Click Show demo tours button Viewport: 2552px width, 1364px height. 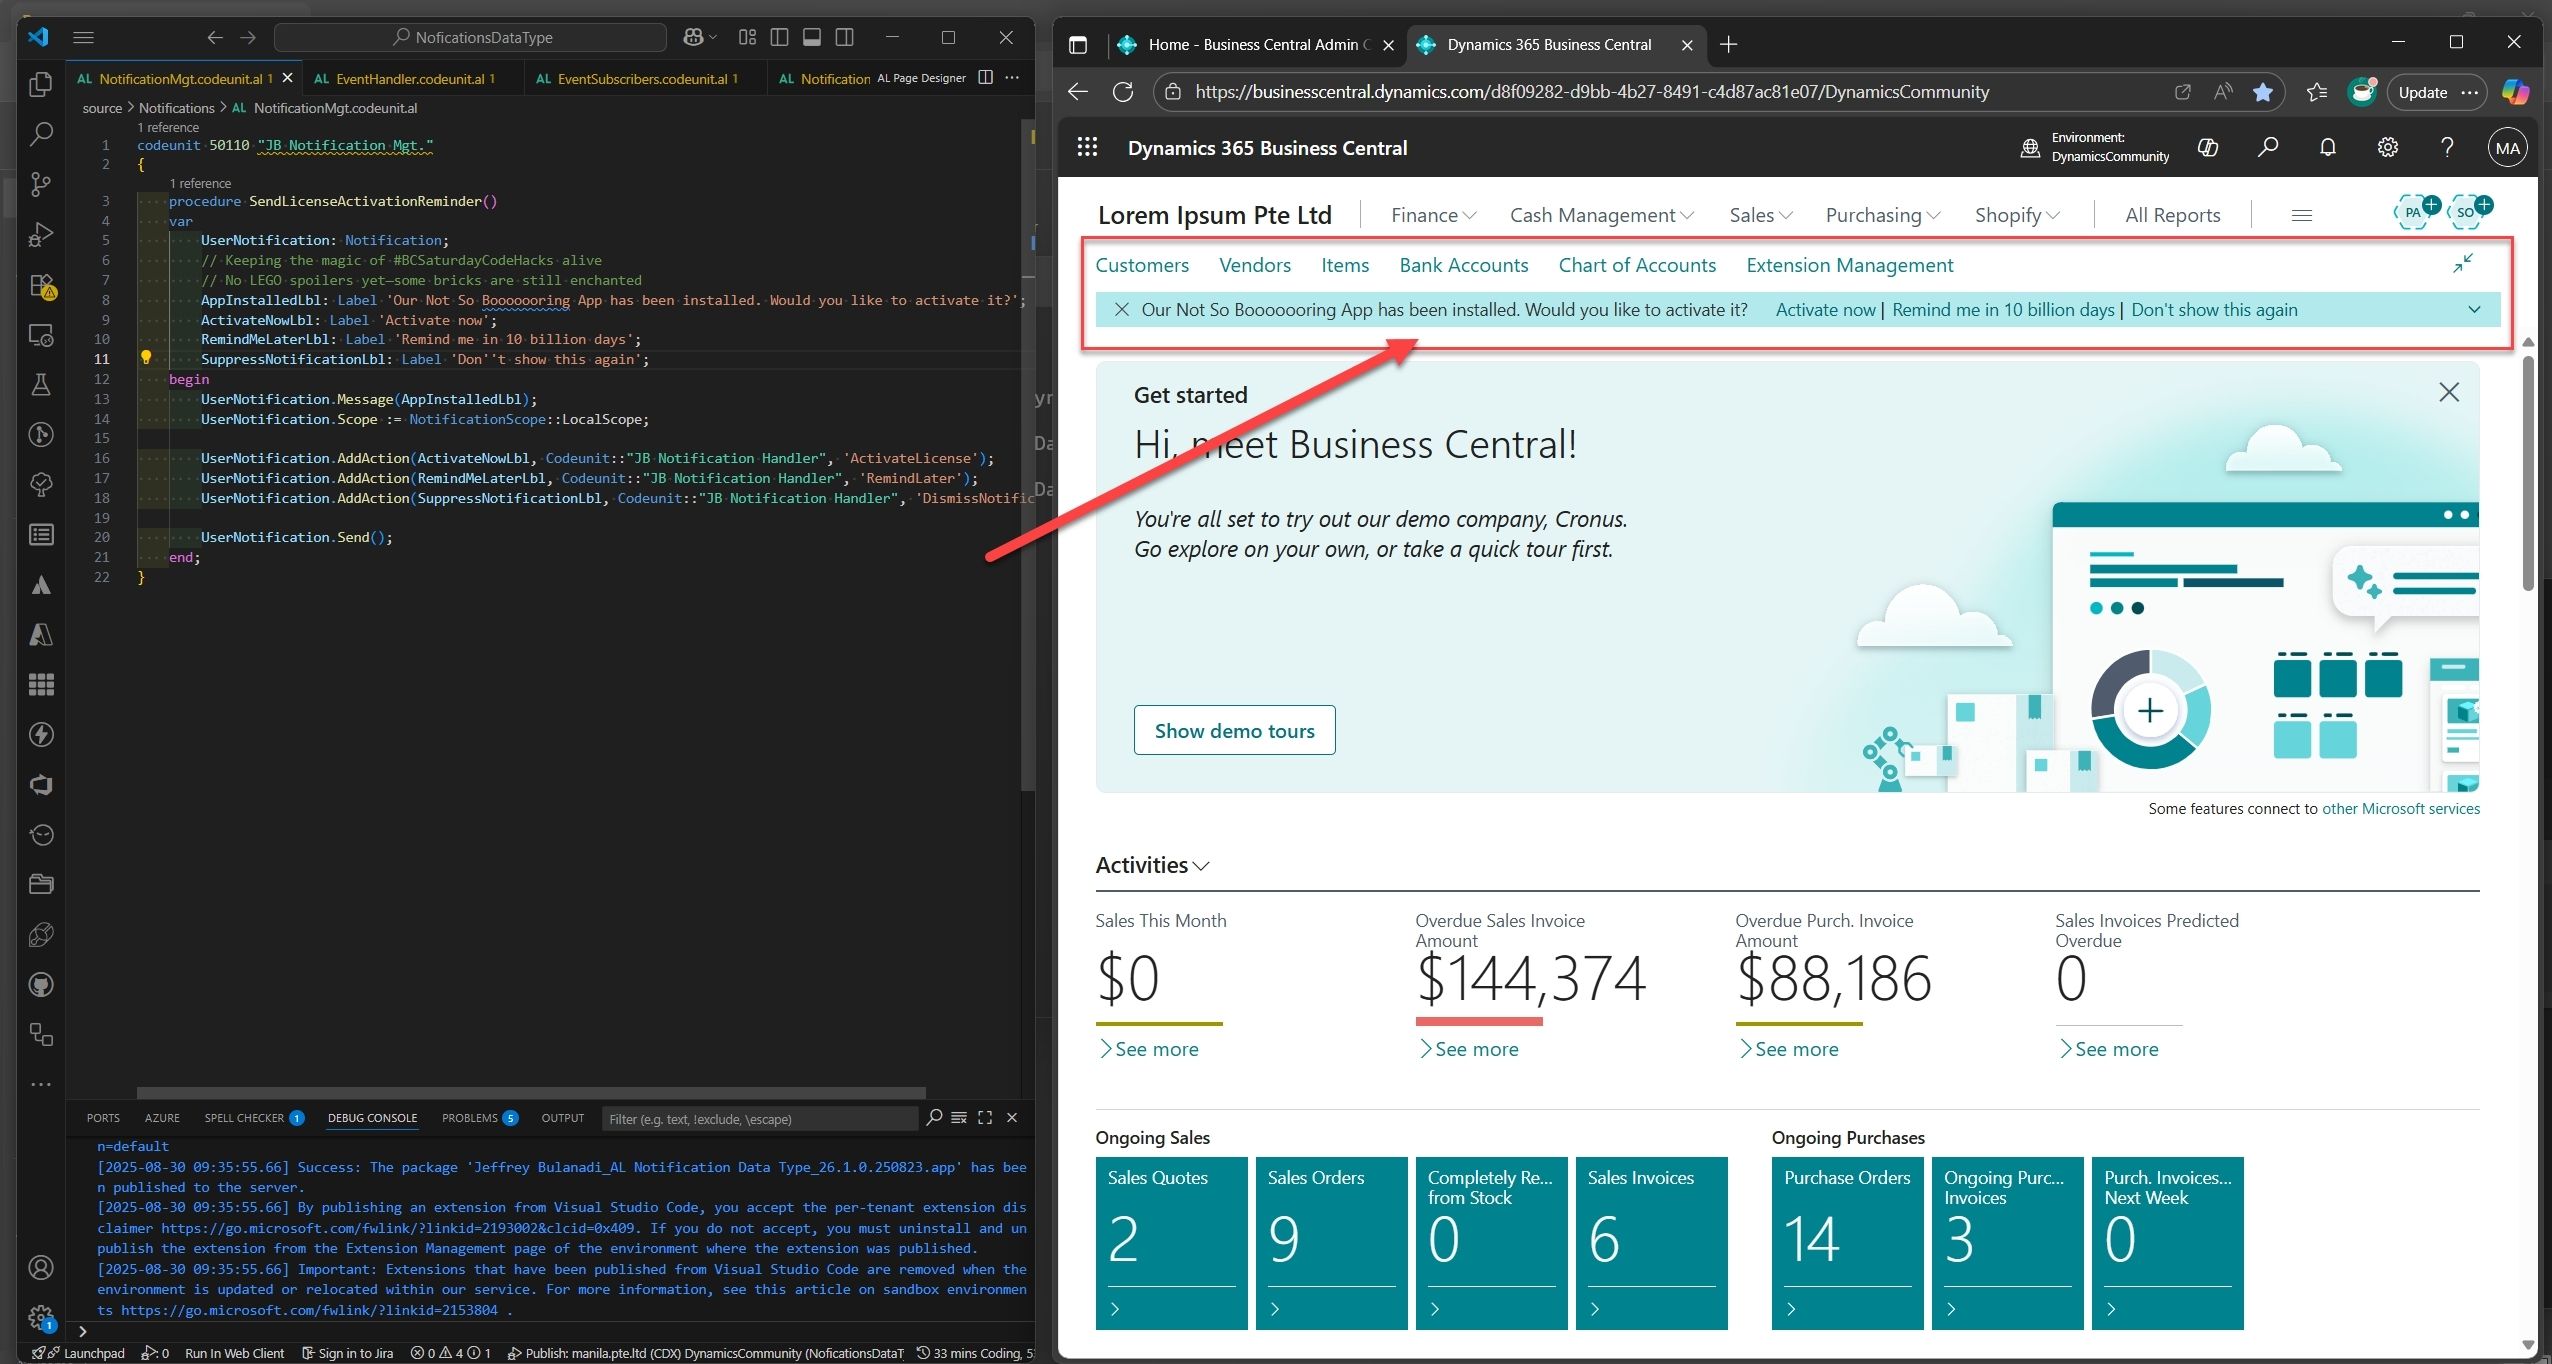click(x=1234, y=731)
